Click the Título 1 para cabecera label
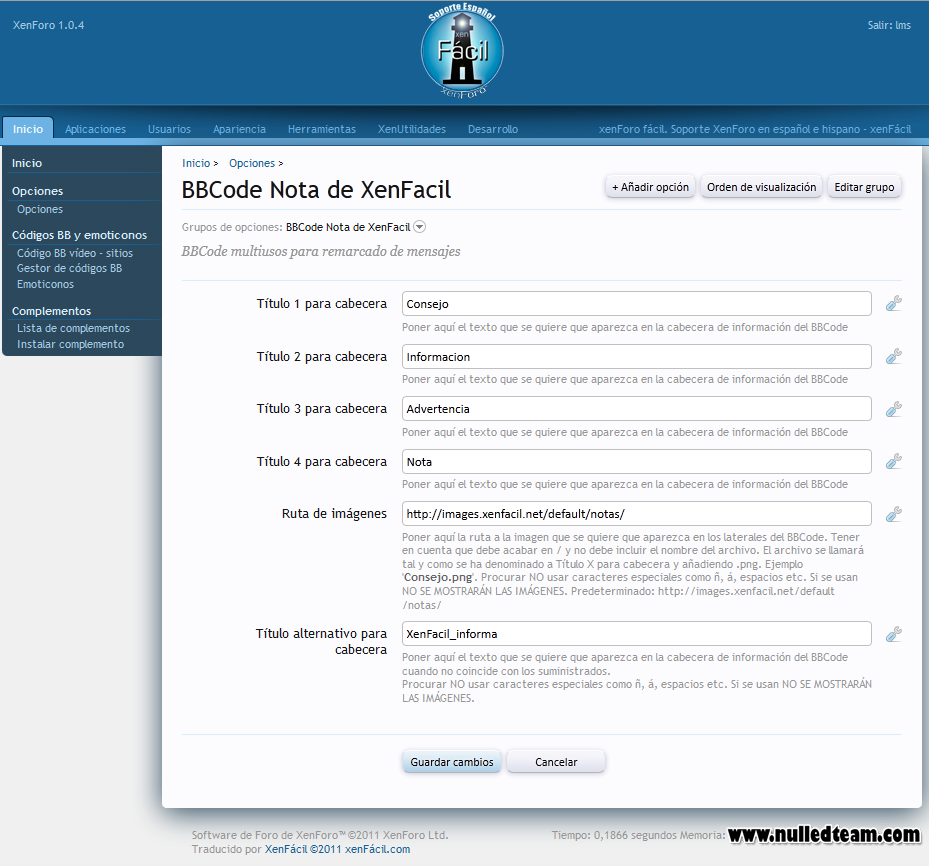Screen dimensions: 929x866 [322, 303]
